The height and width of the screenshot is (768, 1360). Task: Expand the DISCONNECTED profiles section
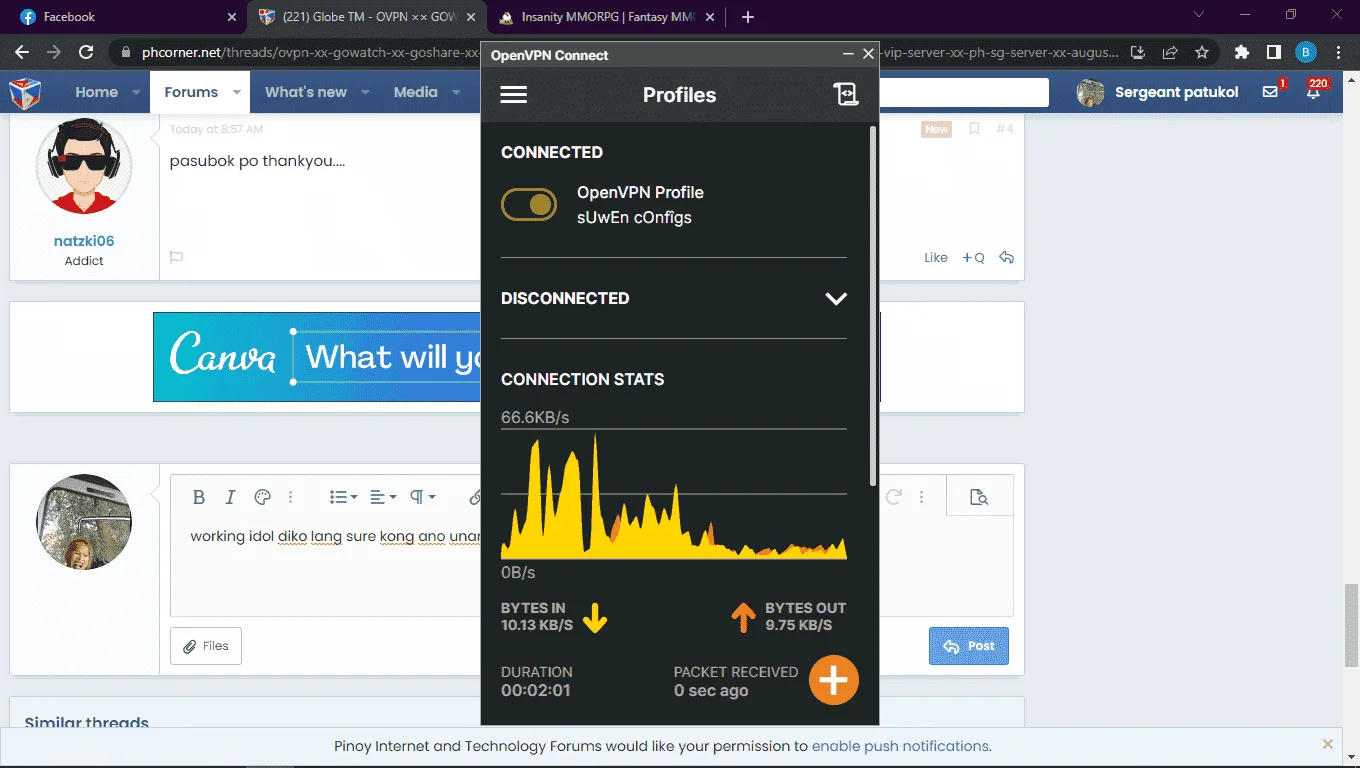[x=836, y=298]
